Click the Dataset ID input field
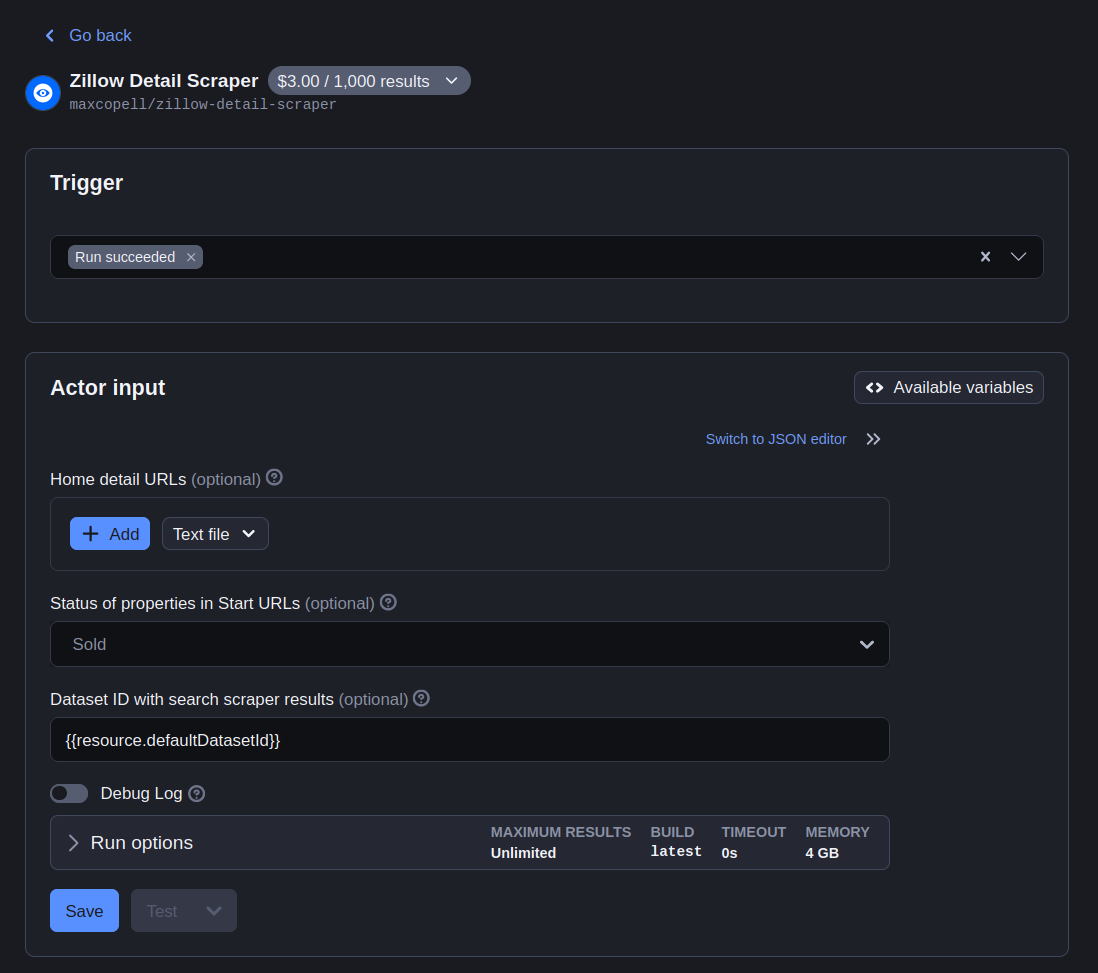The height and width of the screenshot is (973, 1098). point(470,740)
